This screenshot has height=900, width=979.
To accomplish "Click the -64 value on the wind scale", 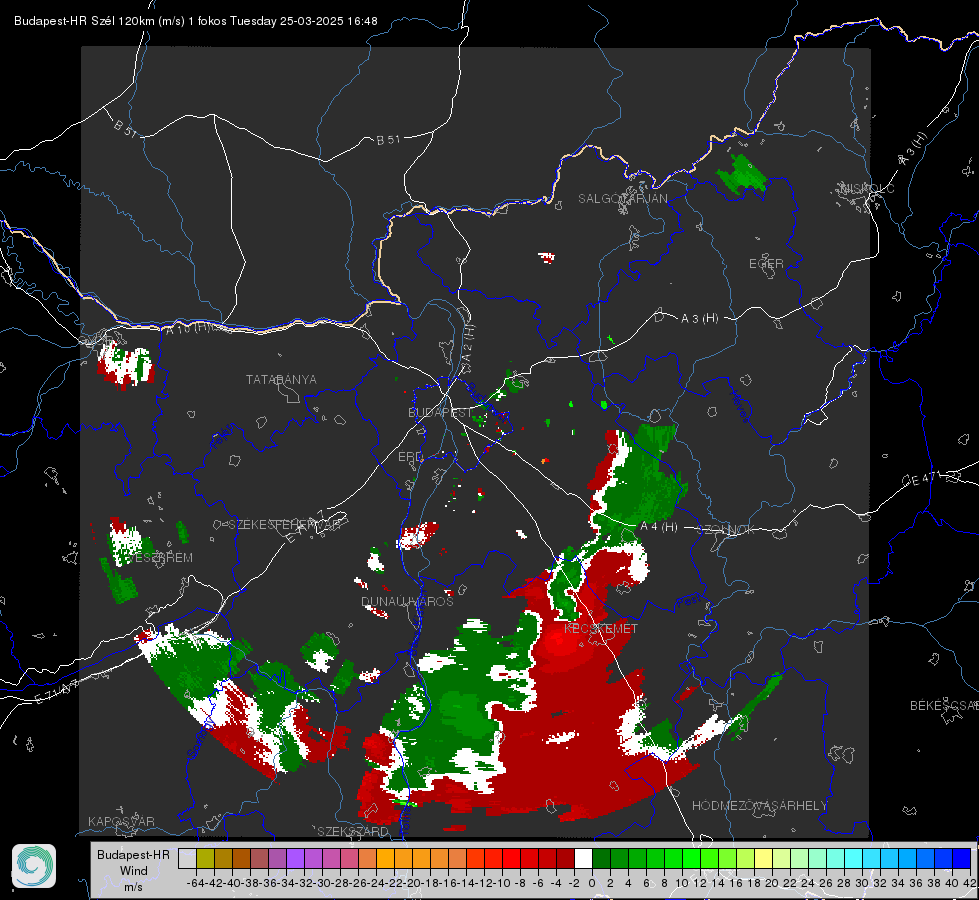I will [x=195, y=883].
